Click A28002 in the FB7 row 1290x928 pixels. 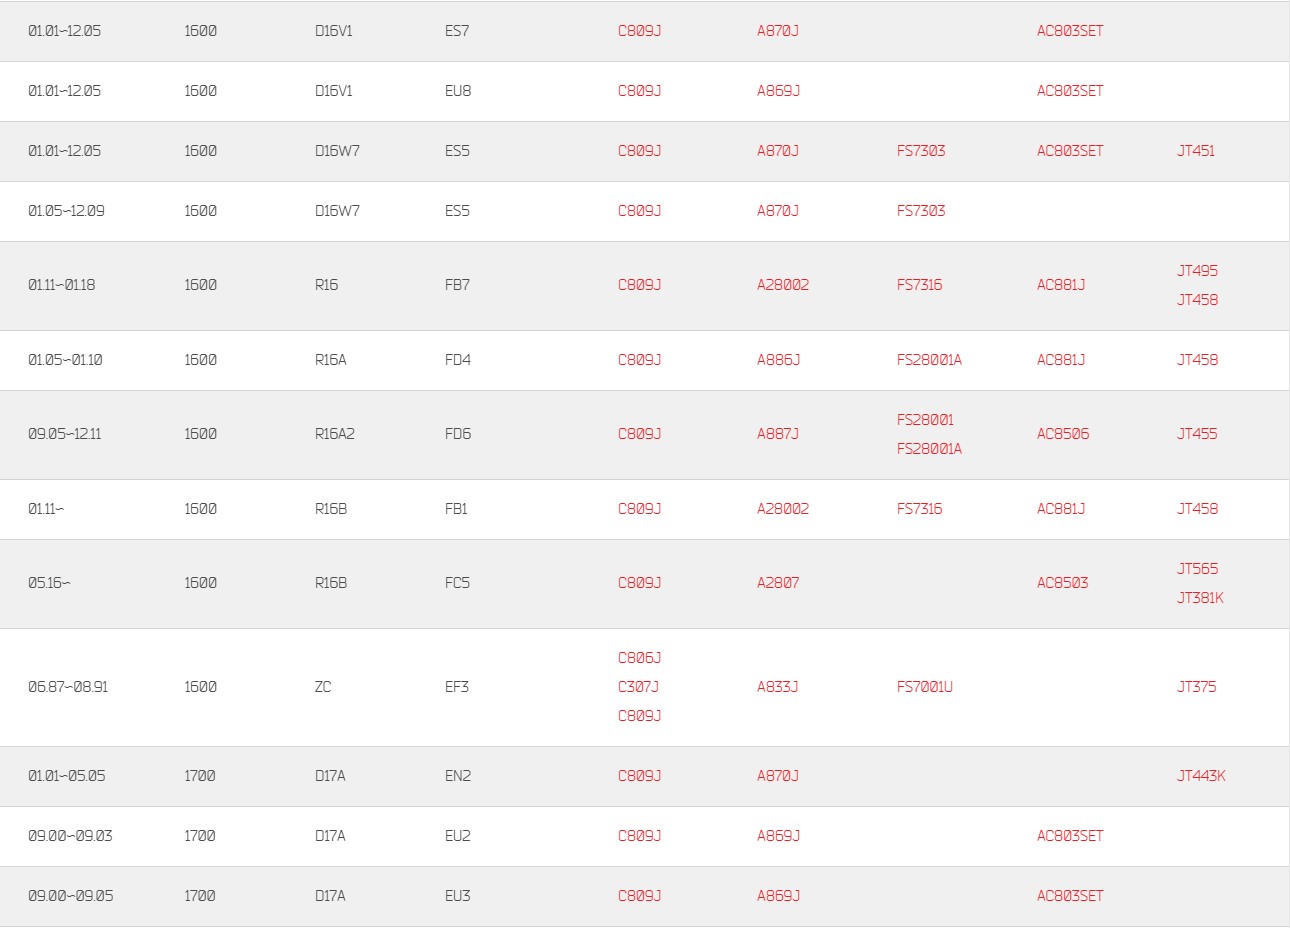(x=783, y=285)
